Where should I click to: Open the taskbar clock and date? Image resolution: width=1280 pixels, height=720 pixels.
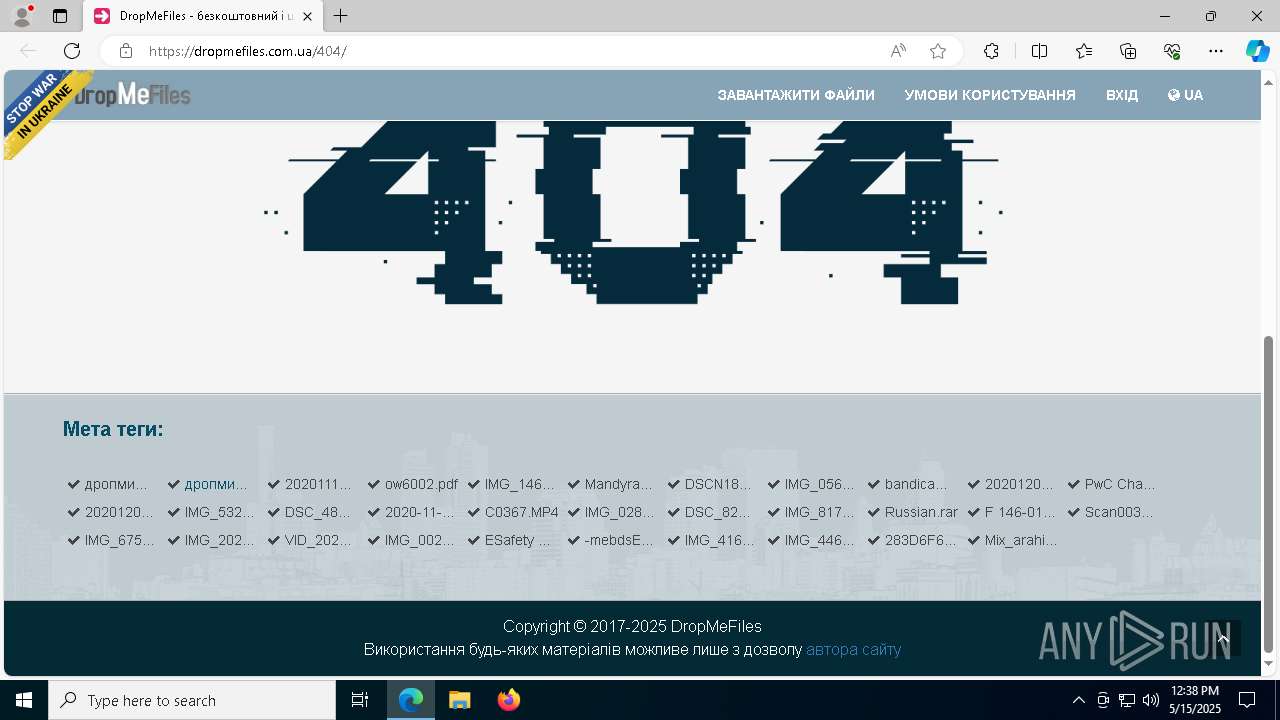1195,700
